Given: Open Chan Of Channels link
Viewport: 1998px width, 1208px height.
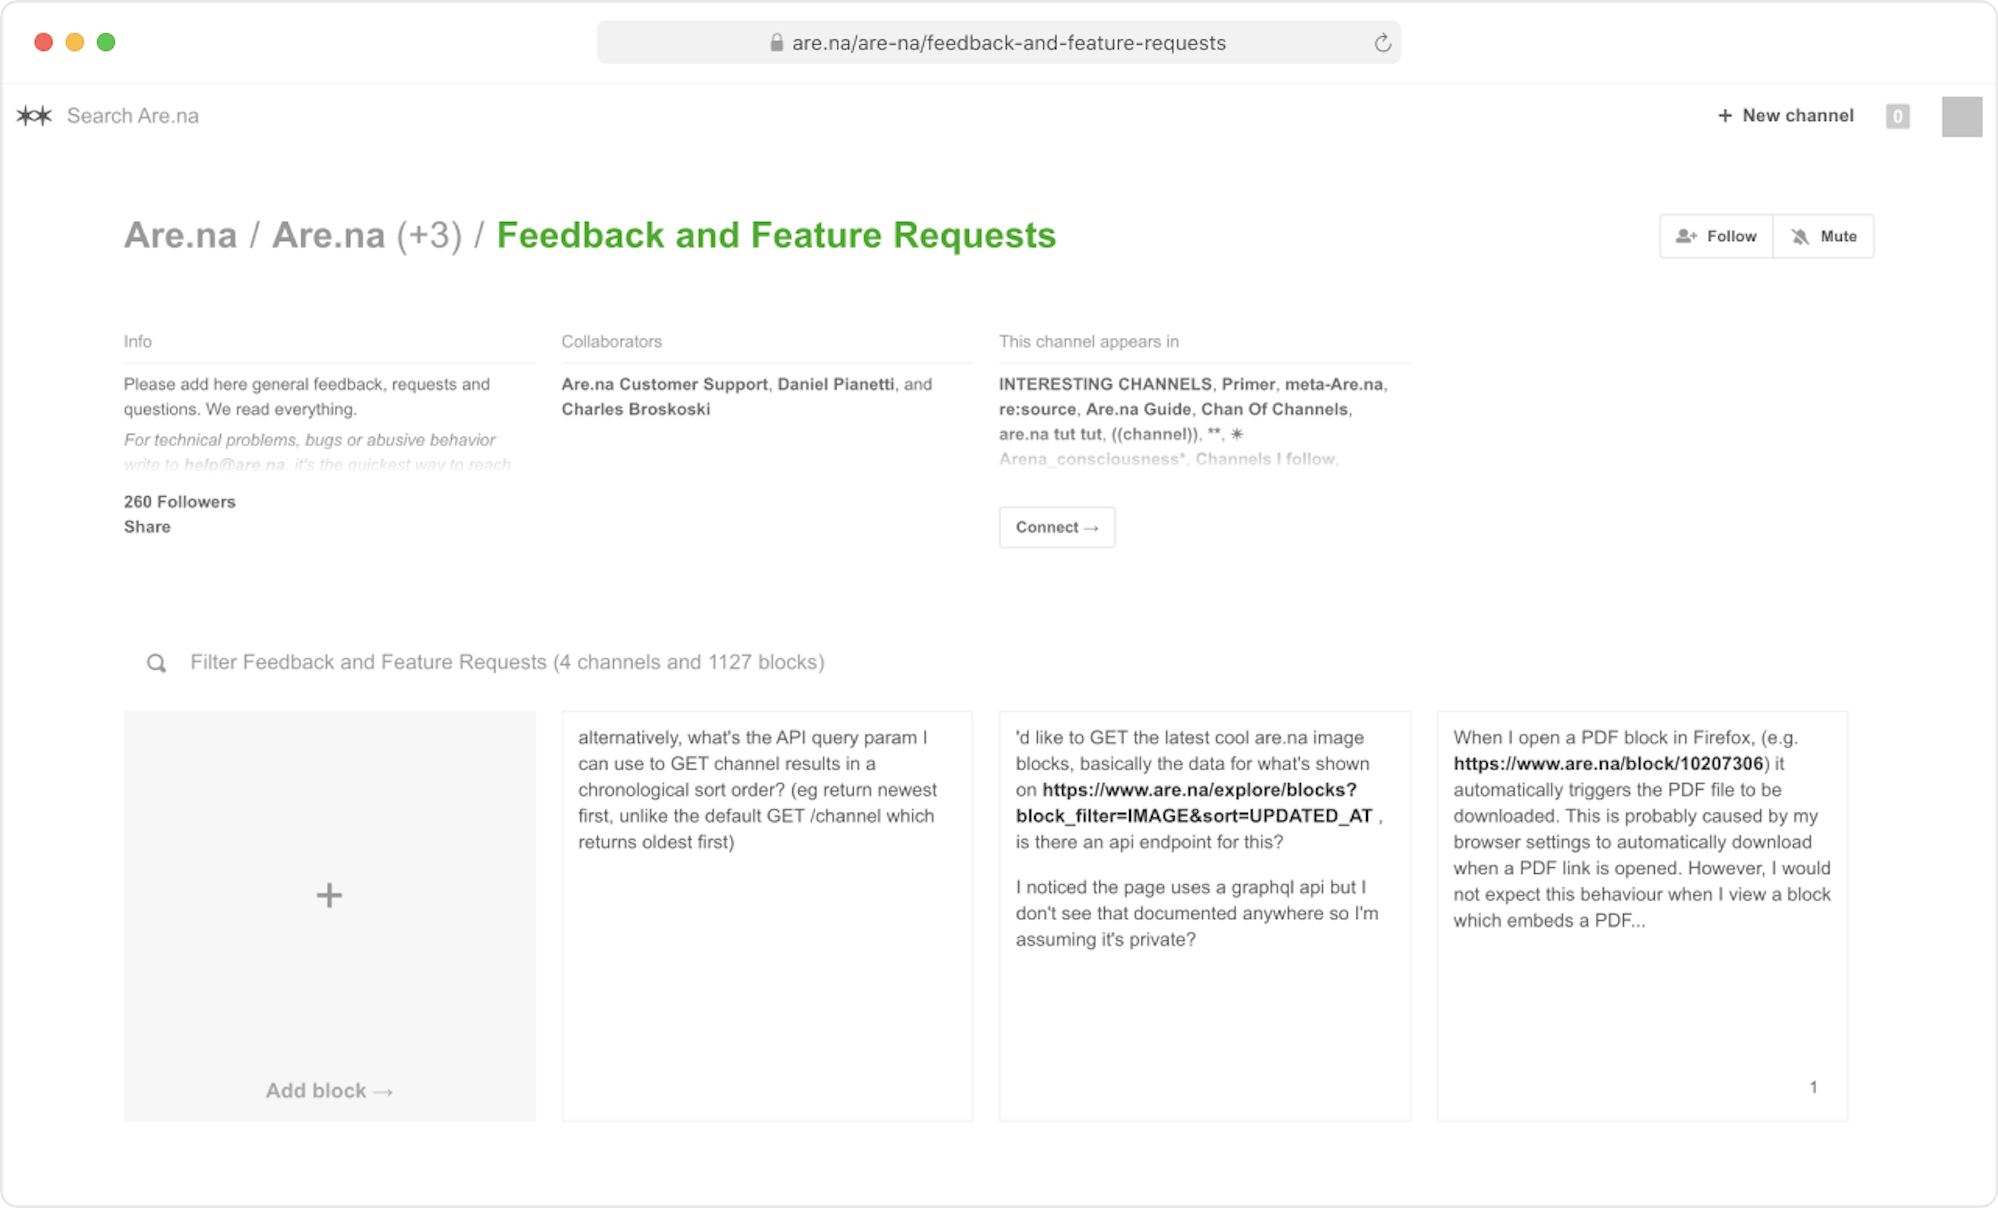Looking at the screenshot, I should [1274, 409].
